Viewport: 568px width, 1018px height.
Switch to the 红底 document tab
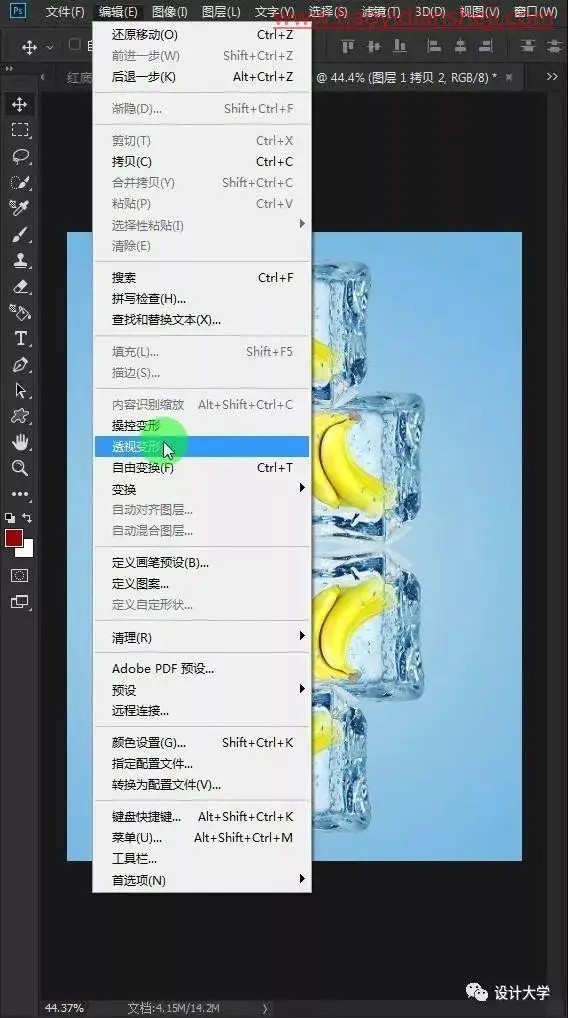[x=79, y=77]
